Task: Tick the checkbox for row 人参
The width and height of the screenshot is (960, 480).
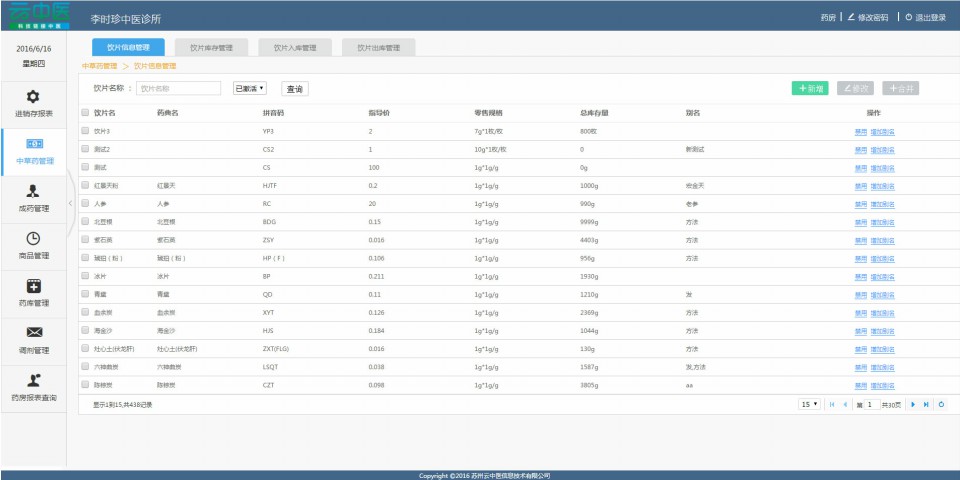Action: click(x=85, y=203)
